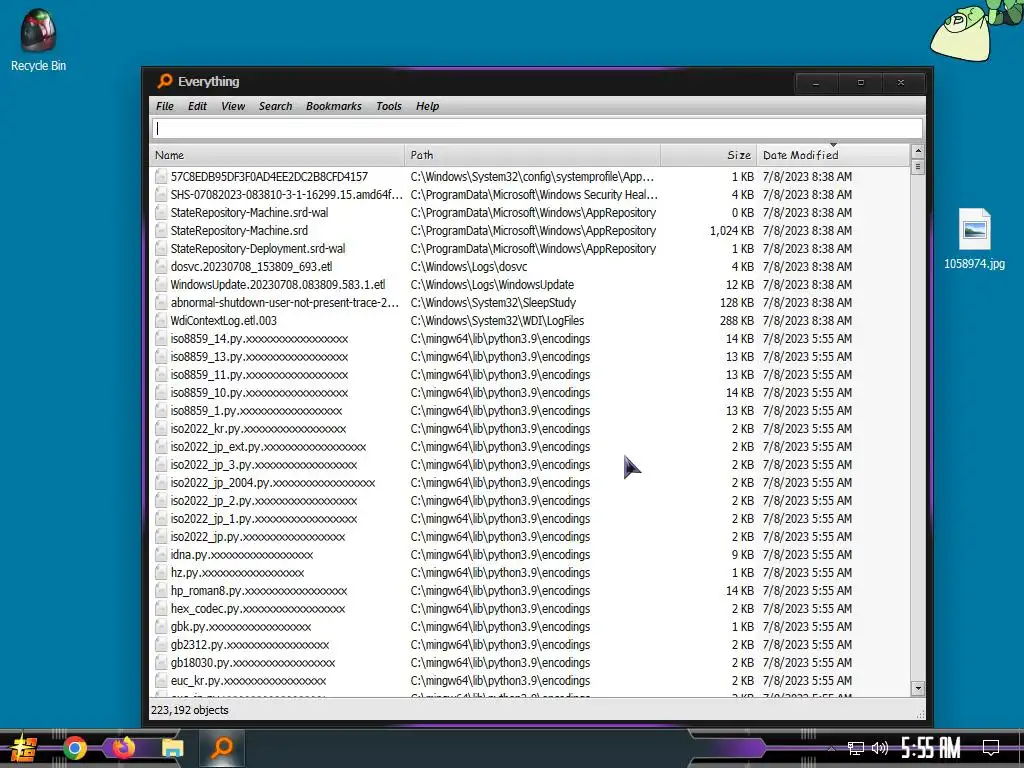Click the Everything title bar magnifier icon
The image size is (1024, 768).
pos(164,81)
